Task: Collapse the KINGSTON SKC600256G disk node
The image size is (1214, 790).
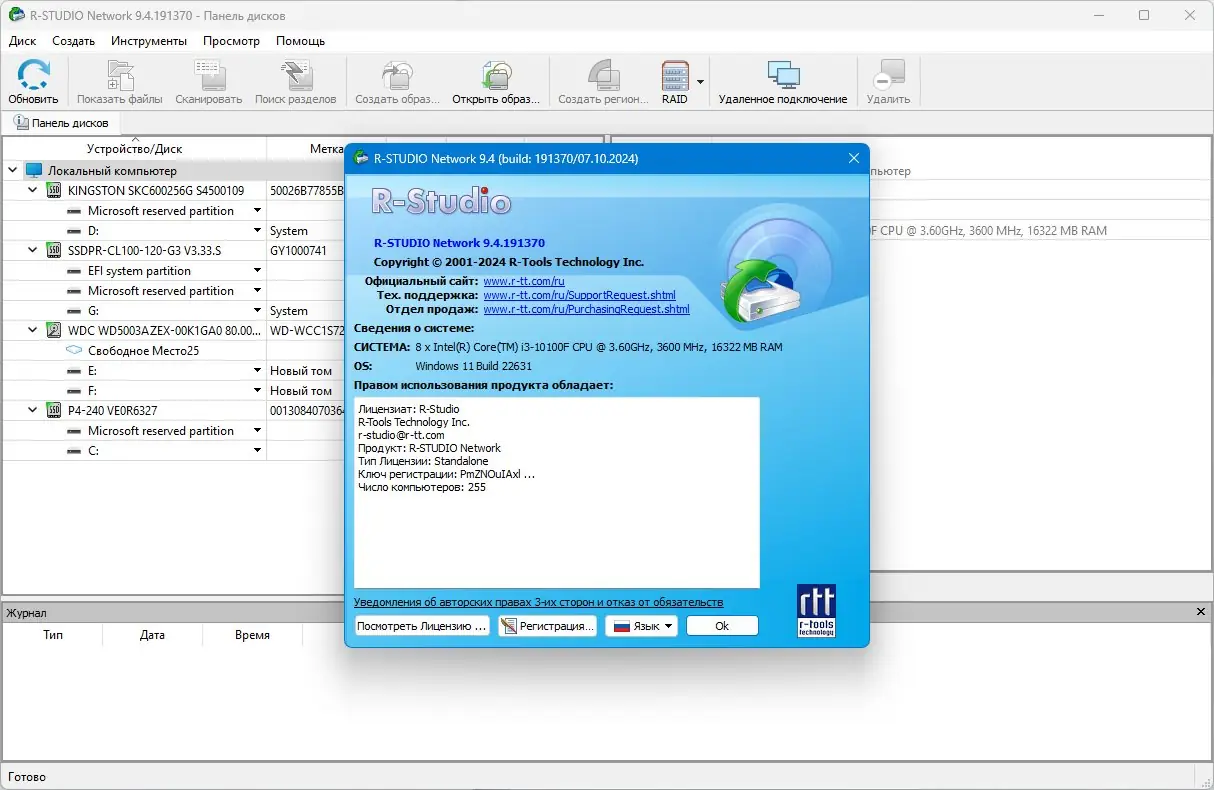Action: coord(32,190)
